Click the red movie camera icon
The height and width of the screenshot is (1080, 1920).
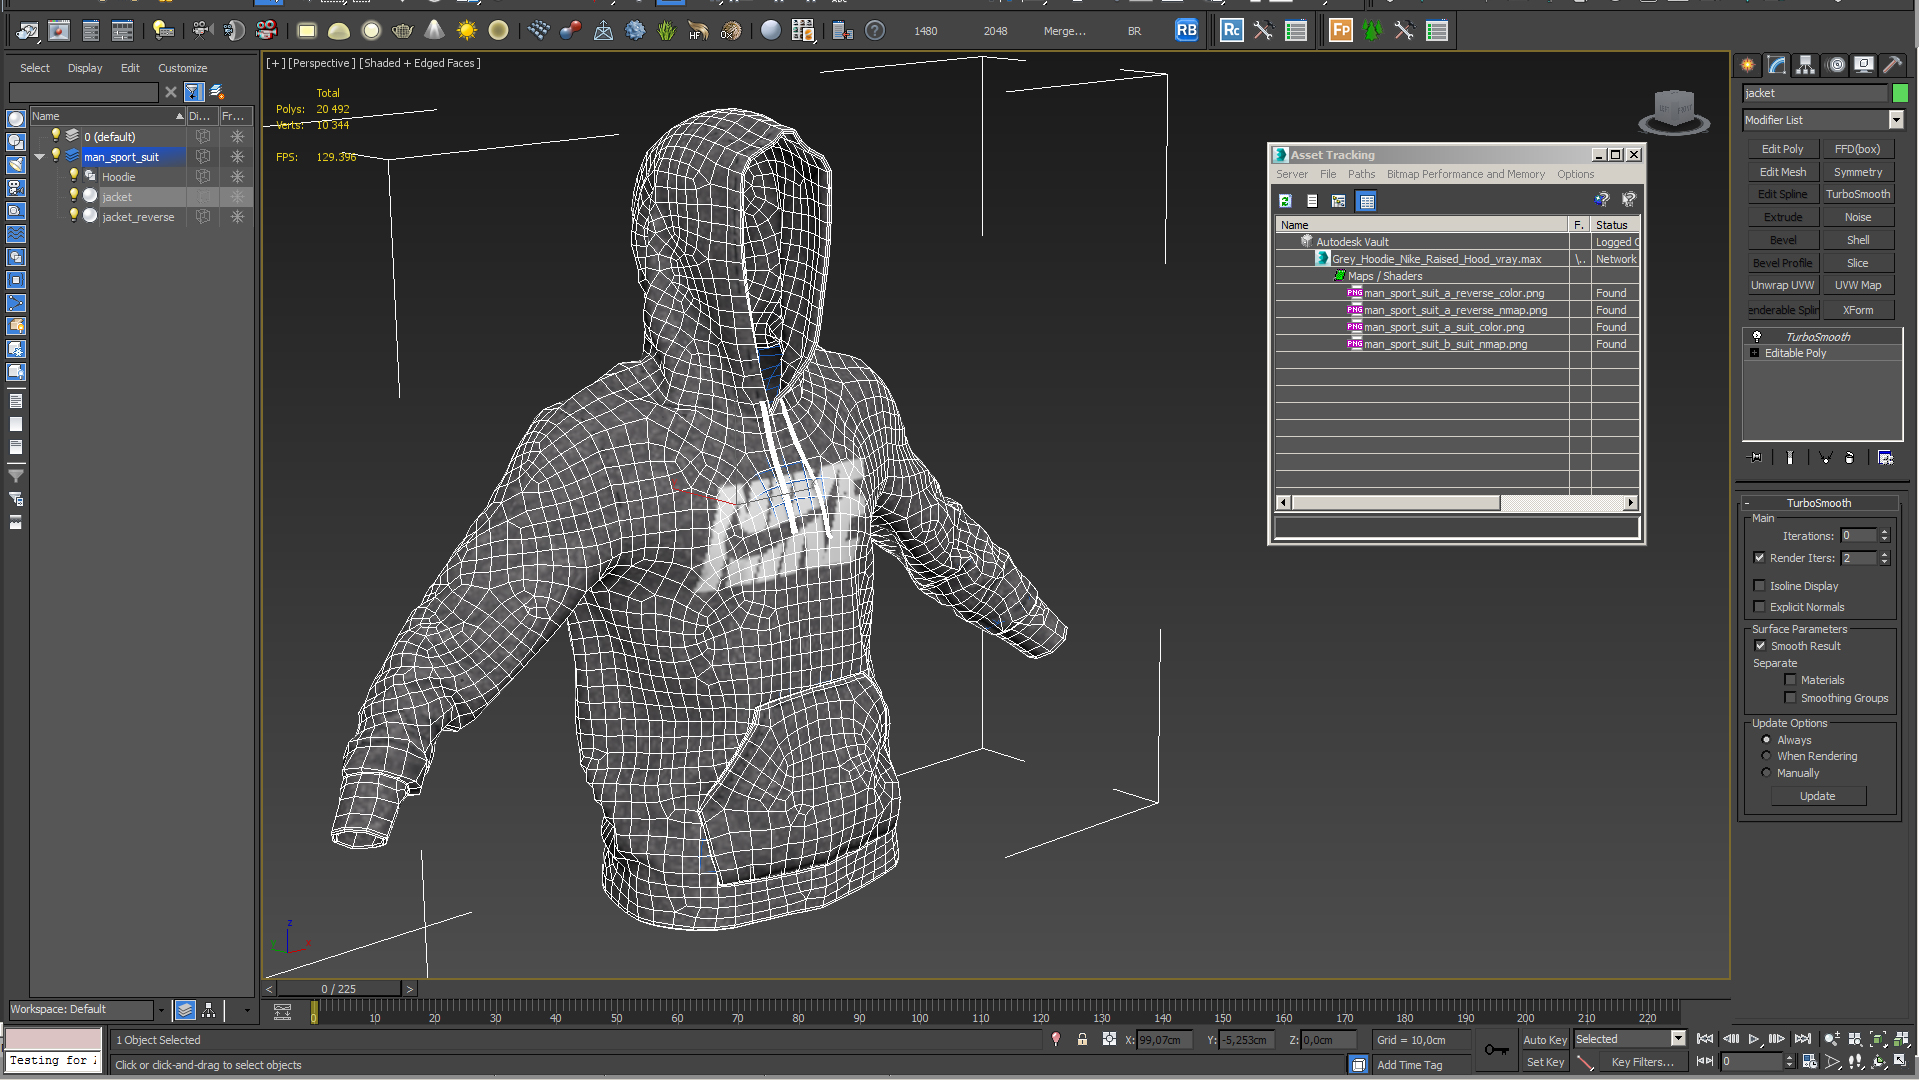point(266,31)
